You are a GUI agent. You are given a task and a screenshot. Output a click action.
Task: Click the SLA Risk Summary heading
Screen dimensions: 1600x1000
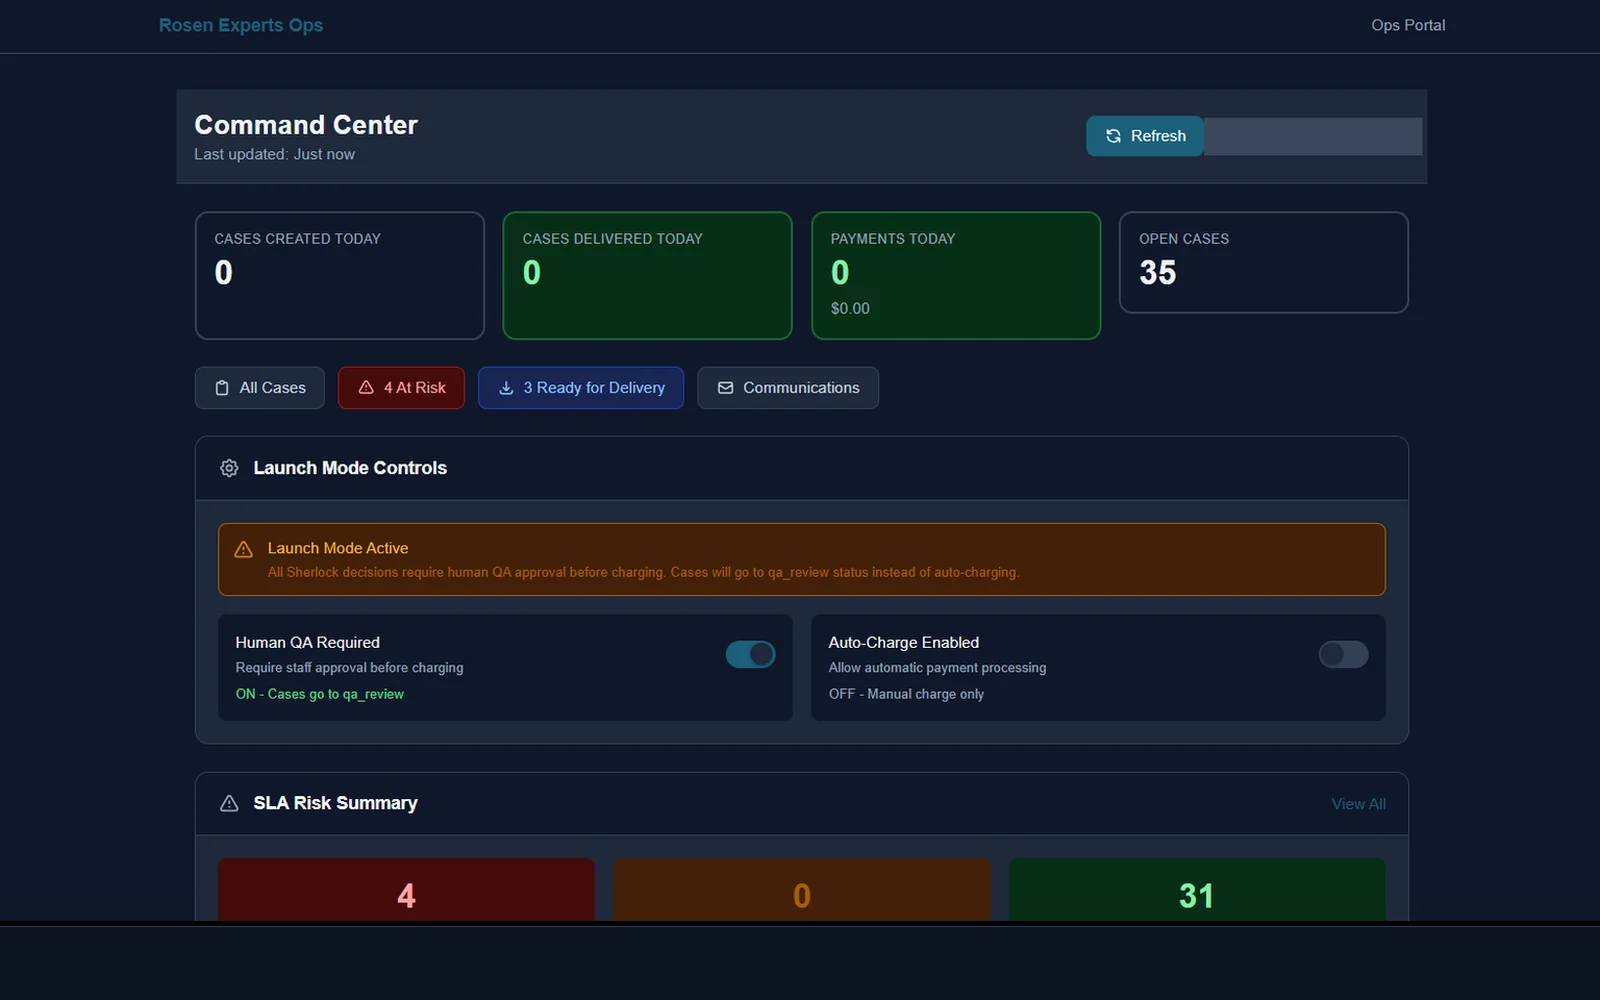[335, 803]
